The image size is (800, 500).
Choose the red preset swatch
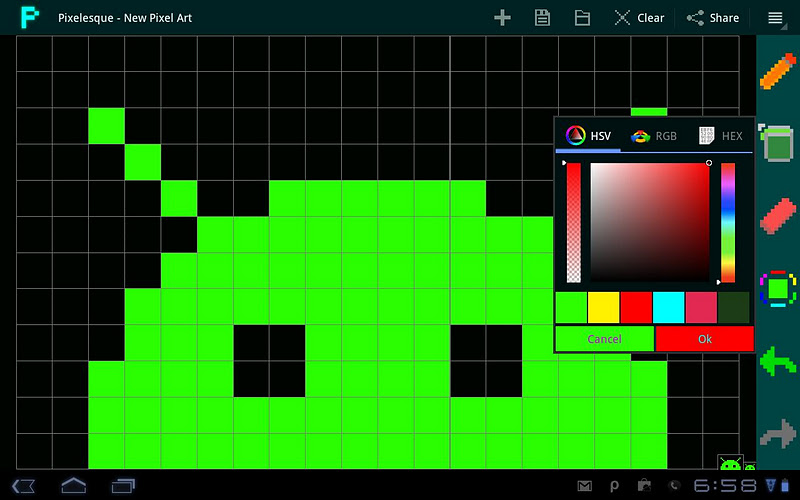tap(636, 308)
